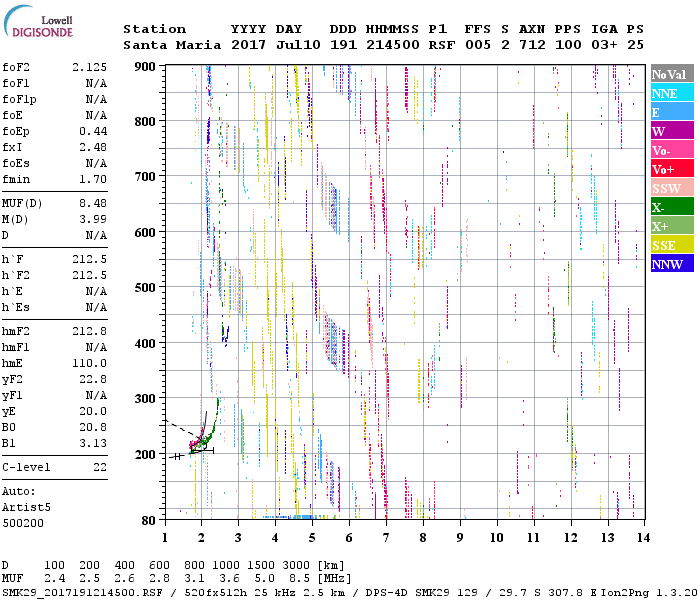This screenshot has width=700, height=600.
Task: Click the Jul10 date in header
Action: 298,45
